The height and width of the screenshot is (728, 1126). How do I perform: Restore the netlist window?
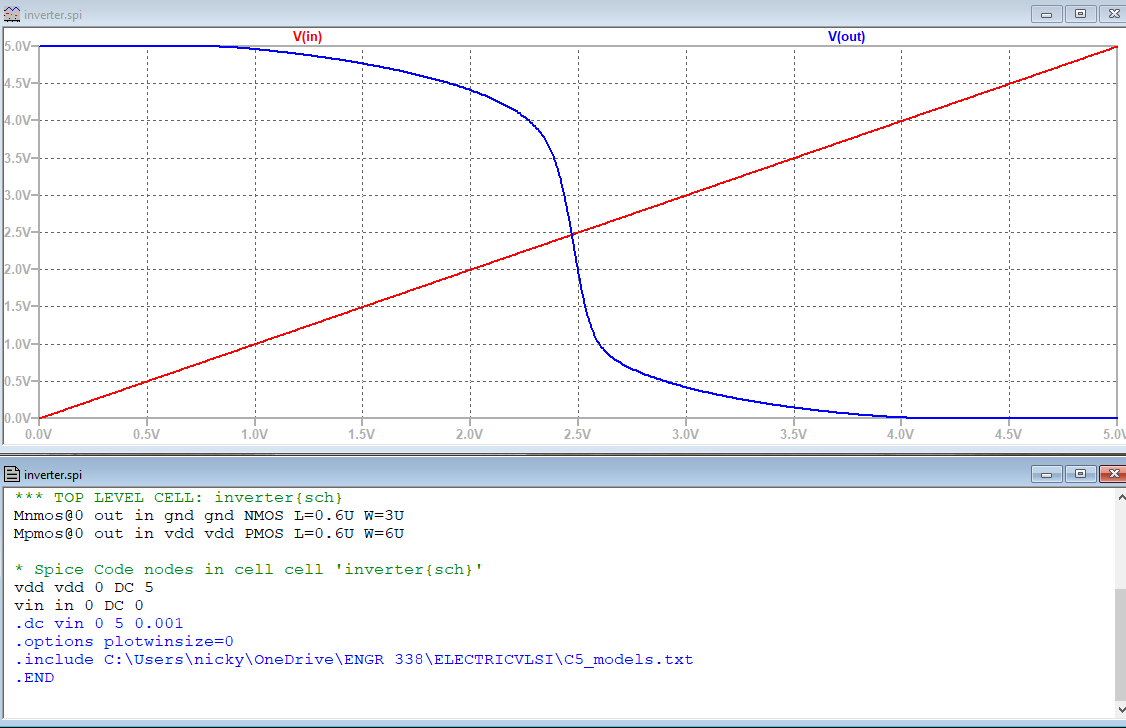tap(1080, 474)
